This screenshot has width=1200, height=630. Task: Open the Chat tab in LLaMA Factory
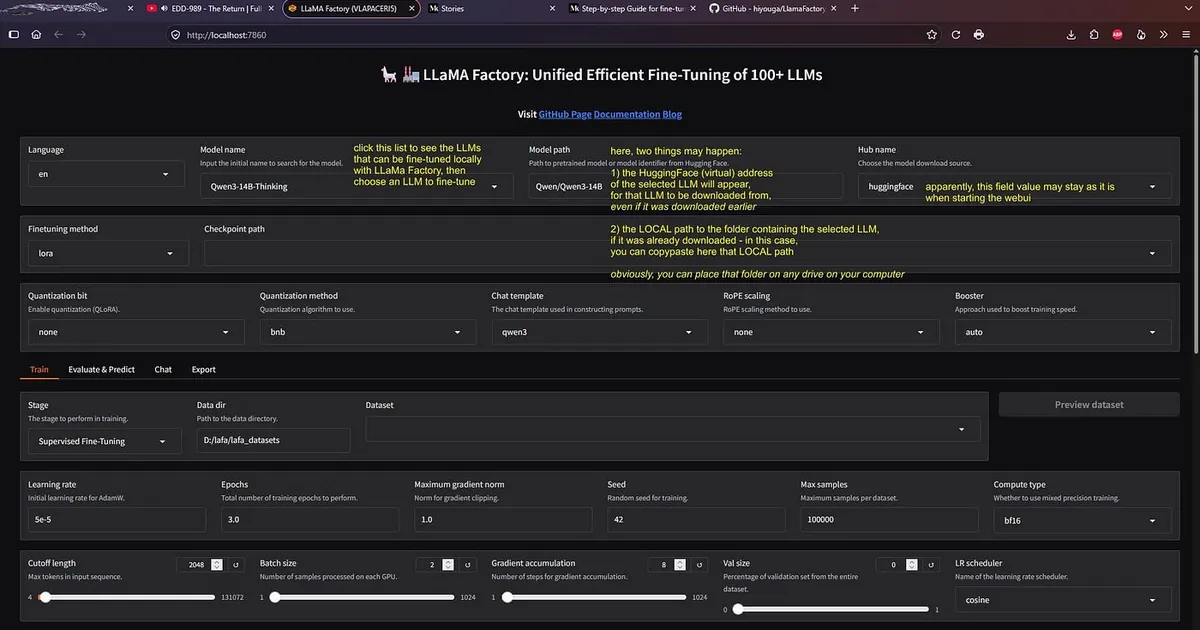[x=163, y=369]
